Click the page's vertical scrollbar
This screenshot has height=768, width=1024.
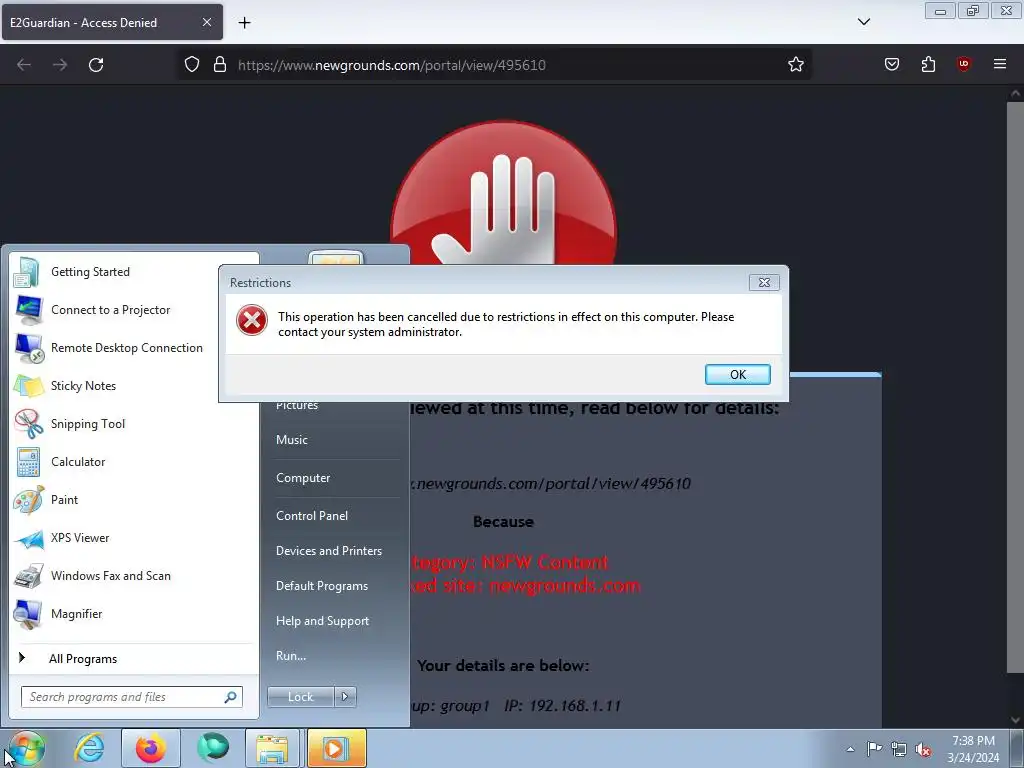click(1016, 385)
